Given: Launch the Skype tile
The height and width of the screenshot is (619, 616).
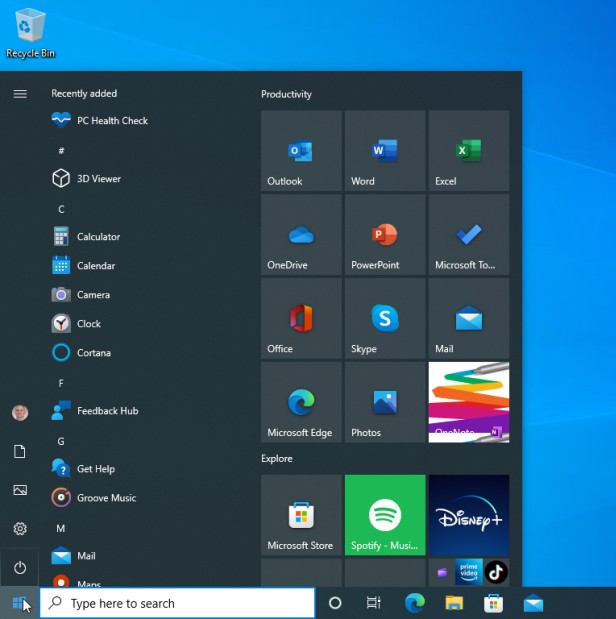Looking at the screenshot, I should [x=384, y=319].
